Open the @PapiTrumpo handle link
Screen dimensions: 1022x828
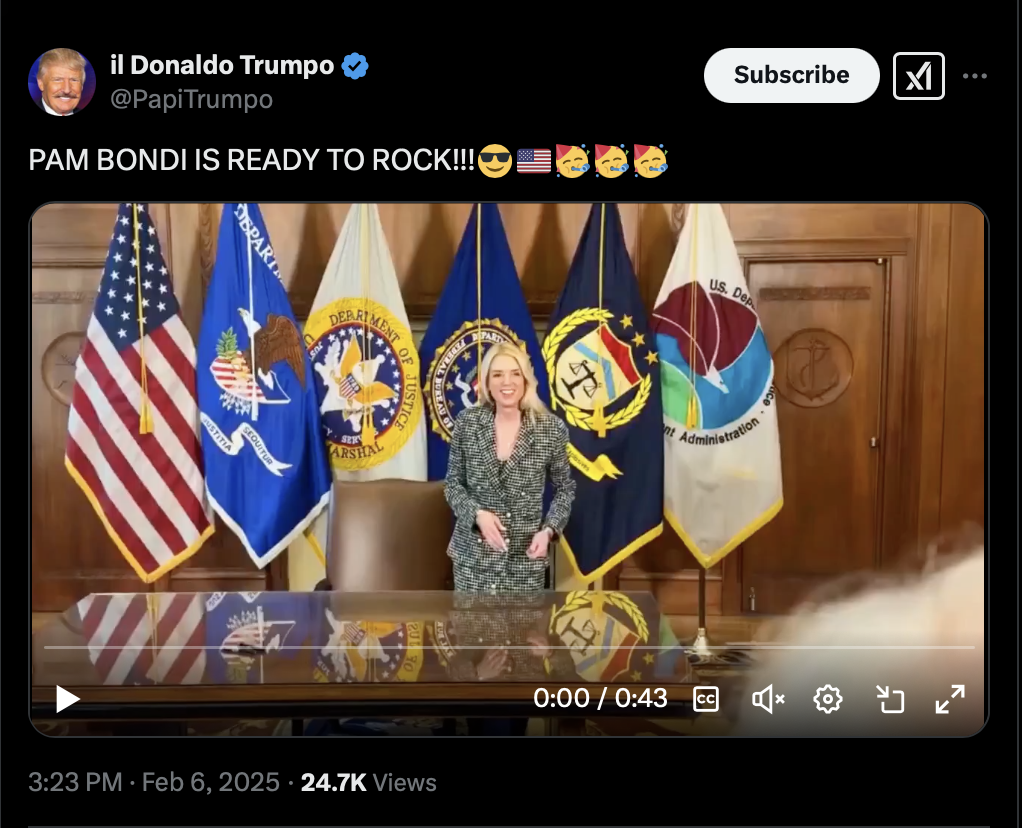click(x=192, y=99)
